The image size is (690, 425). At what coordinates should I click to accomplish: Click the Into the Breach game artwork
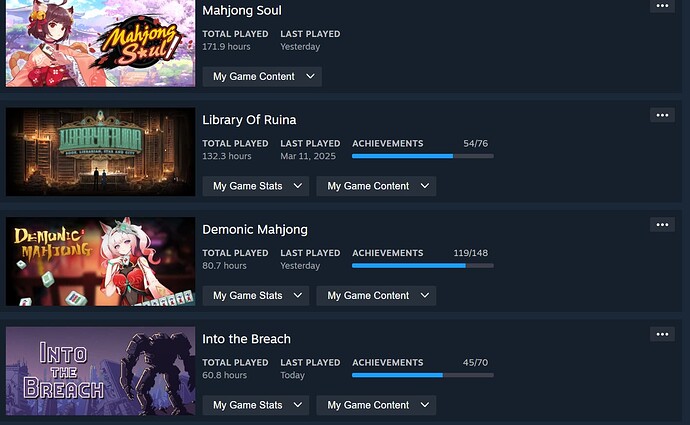point(100,371)
